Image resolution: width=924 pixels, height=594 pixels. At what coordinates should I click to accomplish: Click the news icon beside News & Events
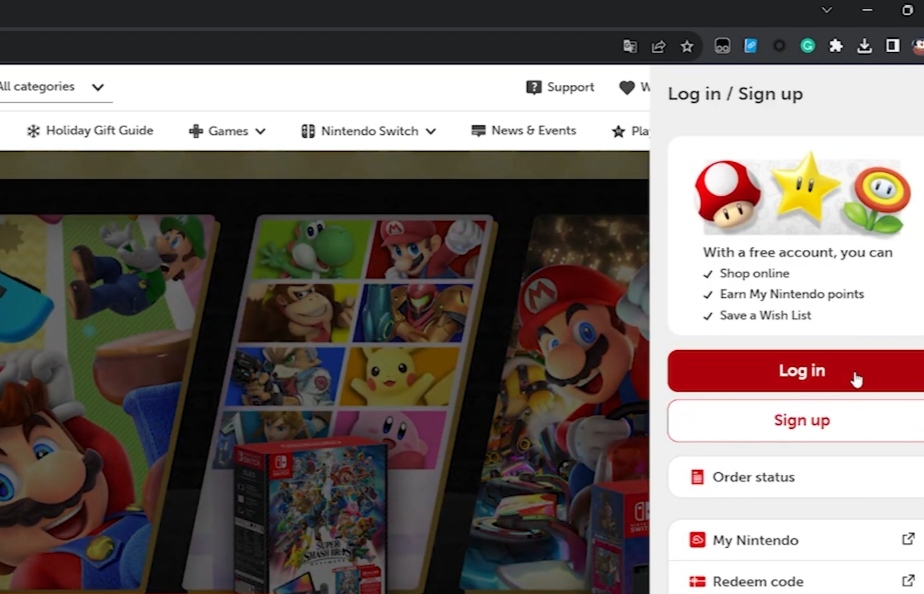(x=478, y=131)
